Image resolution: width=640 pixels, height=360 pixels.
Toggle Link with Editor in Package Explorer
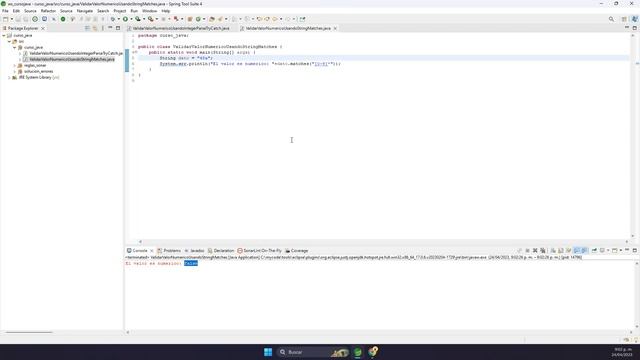95,28
